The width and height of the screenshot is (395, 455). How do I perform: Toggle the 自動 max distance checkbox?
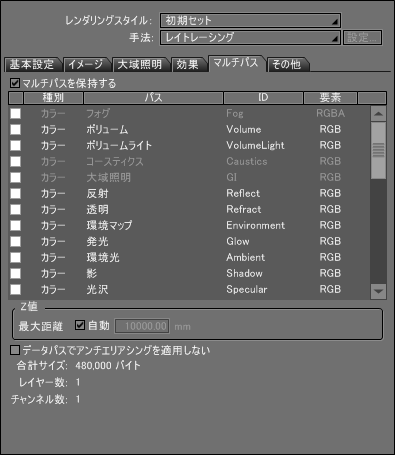[80, 325]
